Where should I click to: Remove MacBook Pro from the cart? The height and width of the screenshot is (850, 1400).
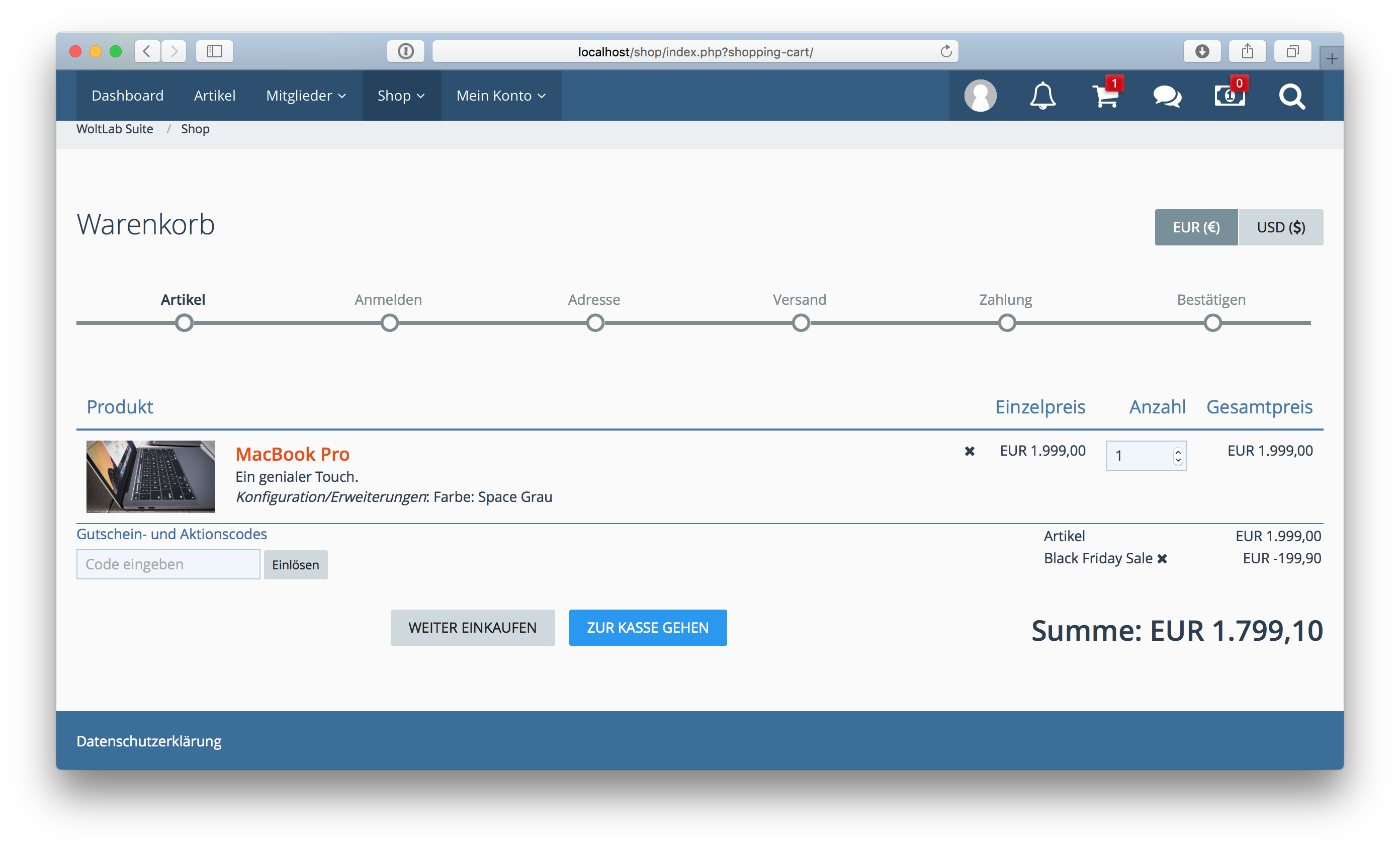click(969, 452)
